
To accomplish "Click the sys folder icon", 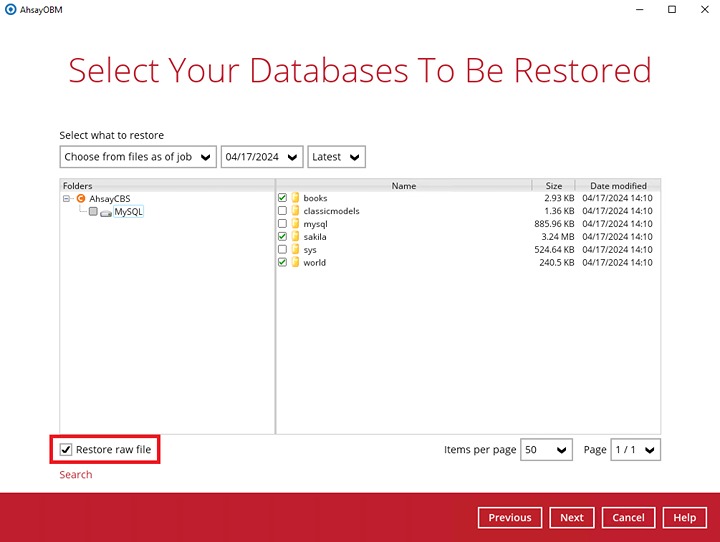I will 295,249.
